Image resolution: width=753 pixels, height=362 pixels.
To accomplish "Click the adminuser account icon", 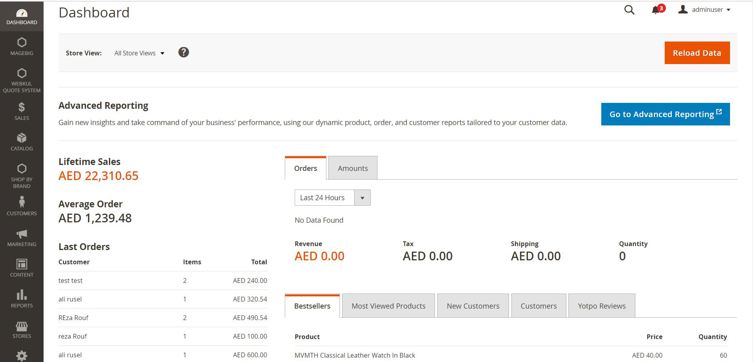I will (x=683, y=9).
